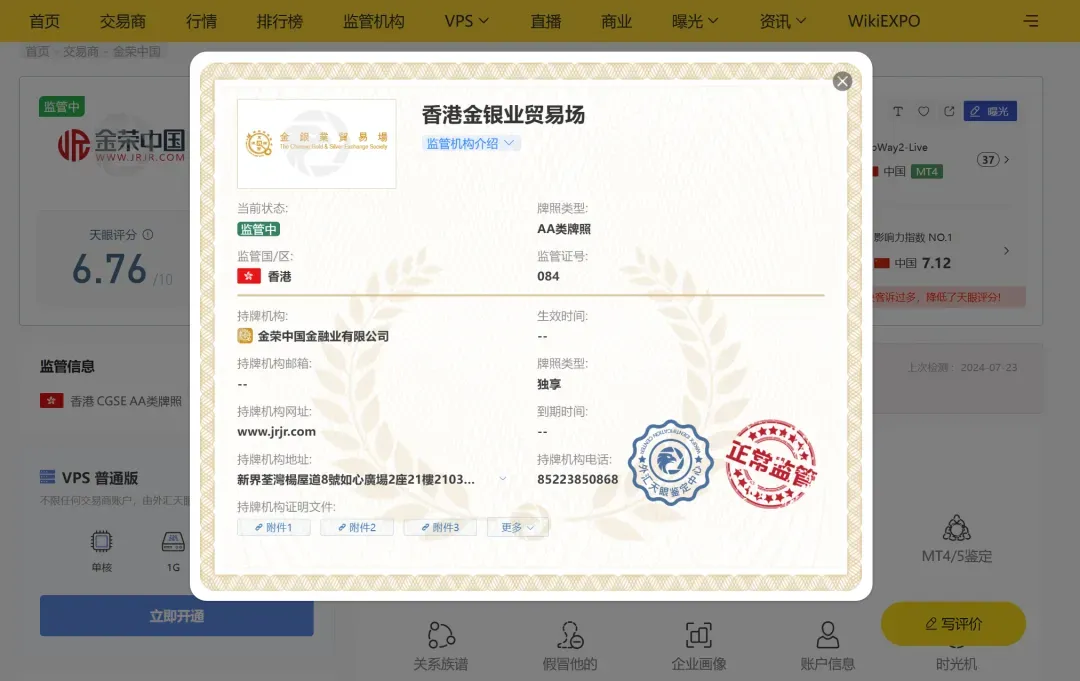The height and width of the screenshot is (681, 1080).
Task: Click the green 监管中 tag on broker card
Action: pos(62,107)
